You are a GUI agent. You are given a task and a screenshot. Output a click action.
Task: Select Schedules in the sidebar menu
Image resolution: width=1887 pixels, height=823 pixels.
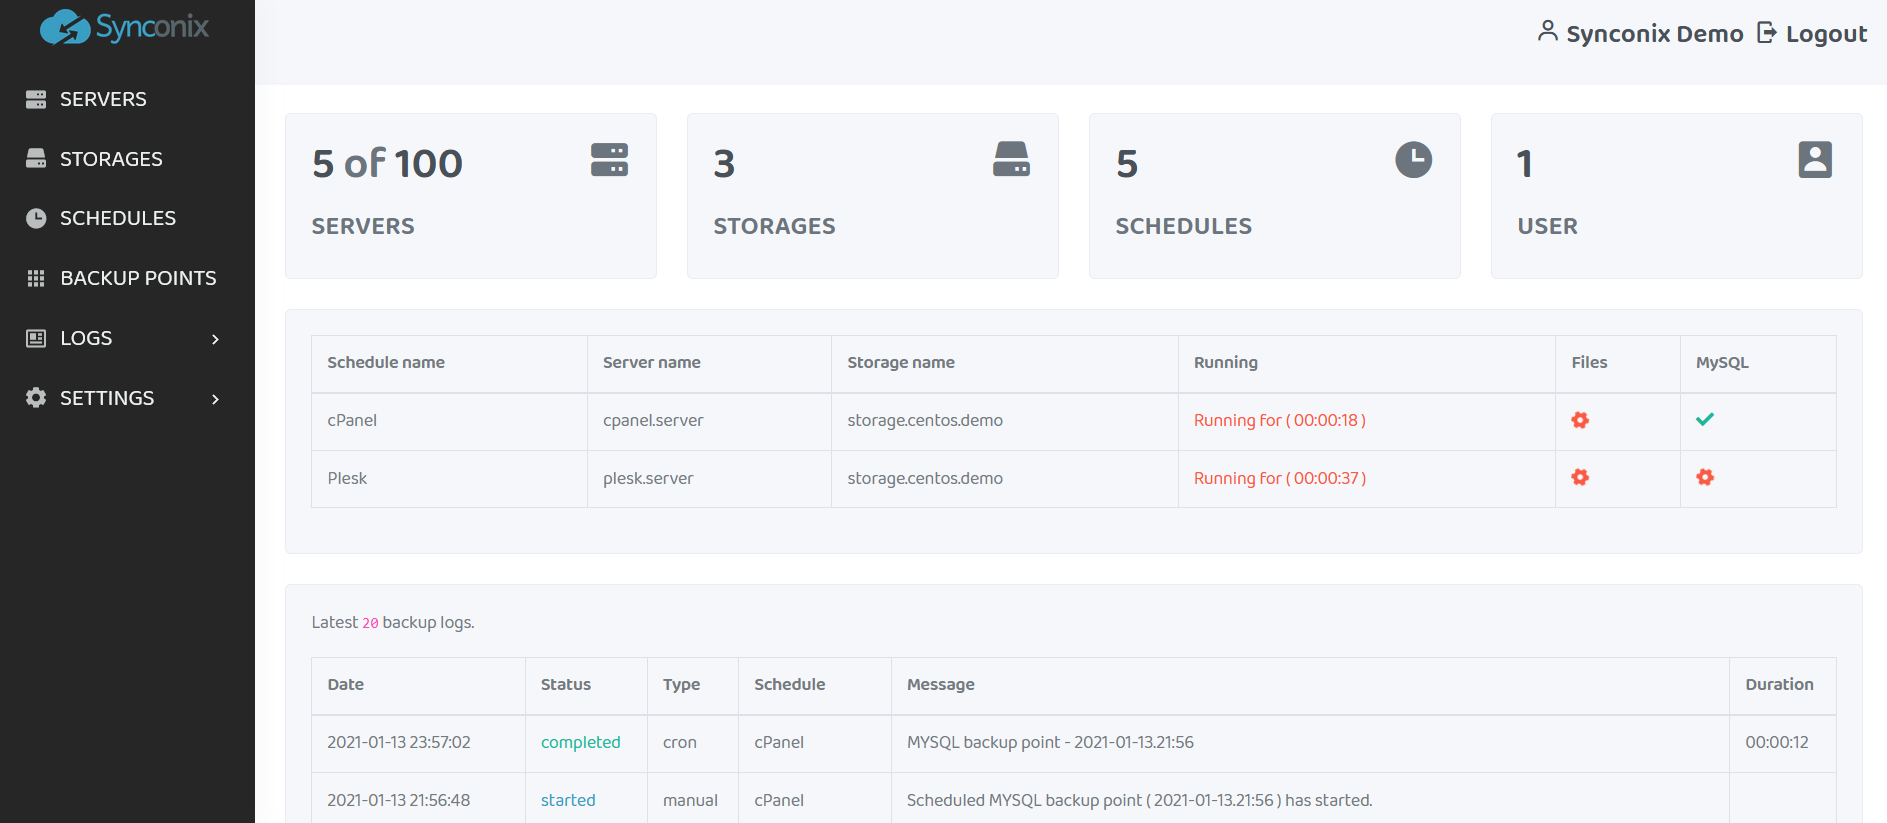(118, 218)
